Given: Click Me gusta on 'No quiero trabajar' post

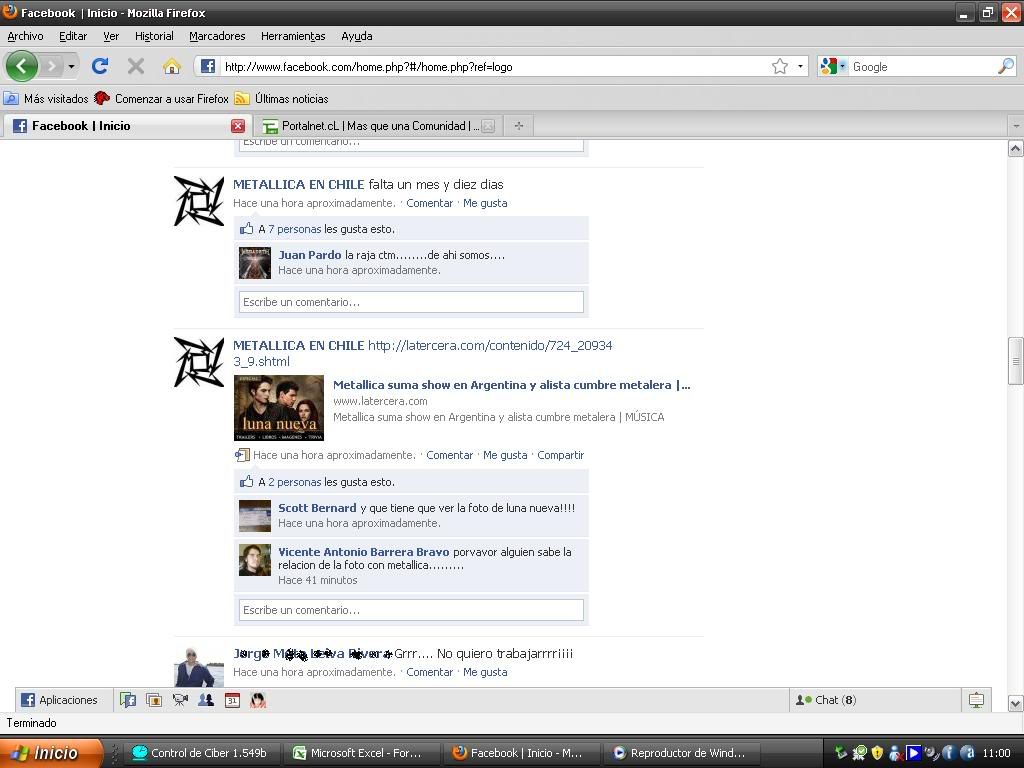Looking at the screenshot, I should click(x=485, y=672).
